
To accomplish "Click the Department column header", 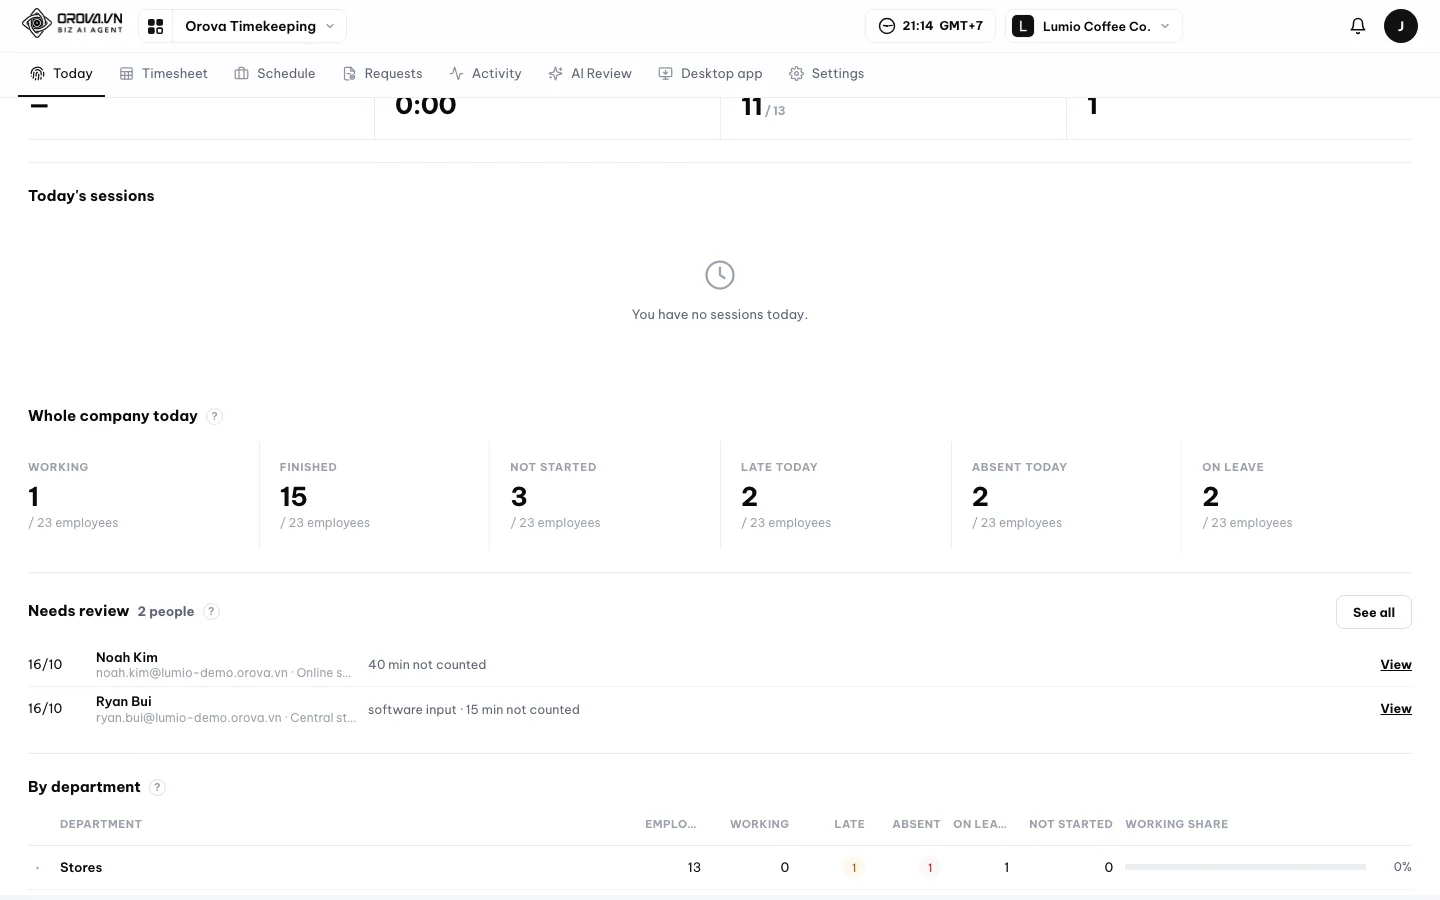I will tap(101, 825).
